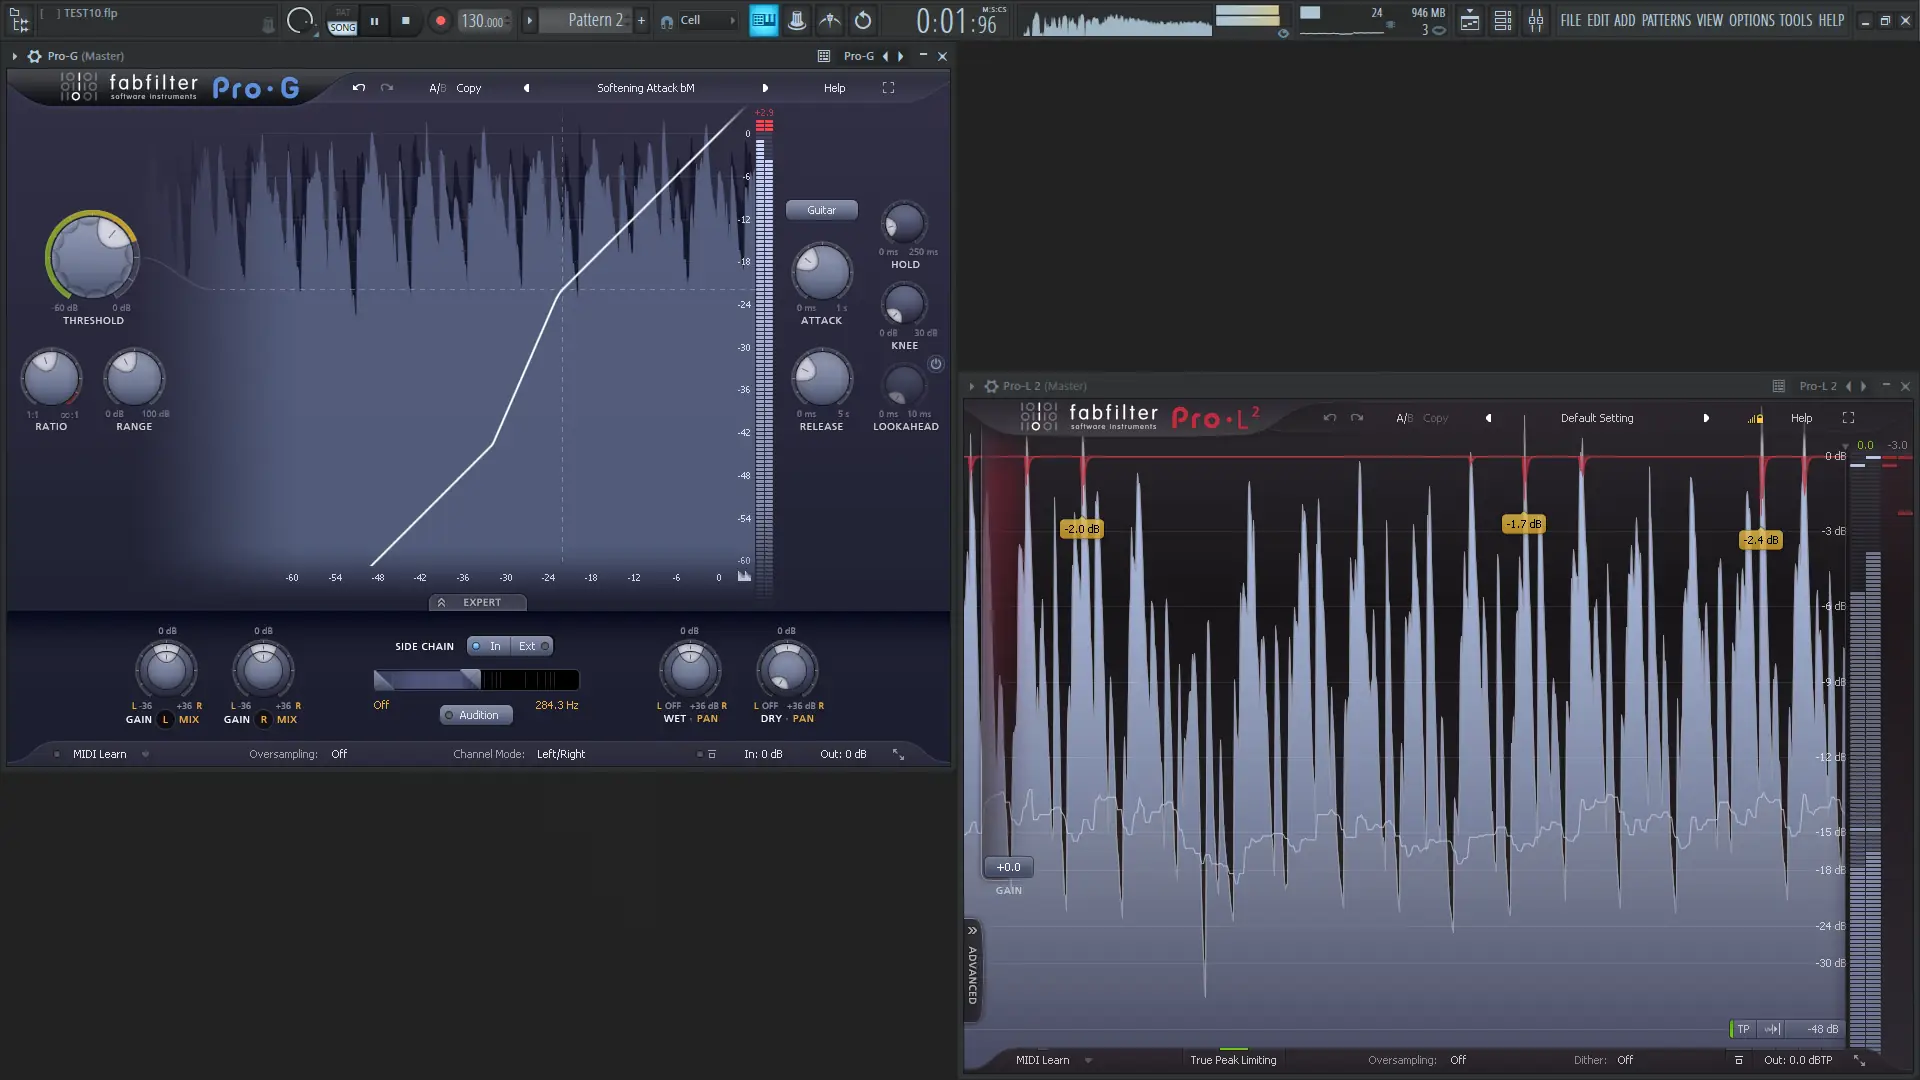Toggle Pro-L 2 true peak TP meter
Viewport: 1920px width, 1080px height.
tap(1743, 1029)
